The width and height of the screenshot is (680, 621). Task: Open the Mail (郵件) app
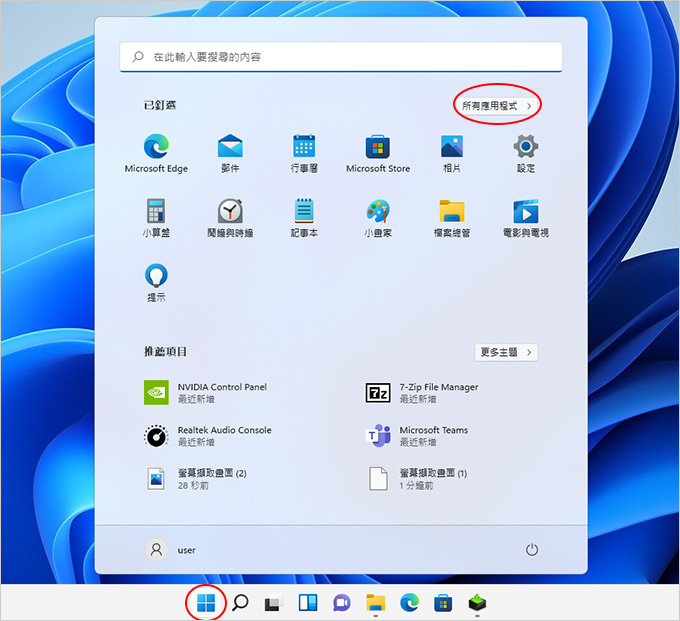230,154
